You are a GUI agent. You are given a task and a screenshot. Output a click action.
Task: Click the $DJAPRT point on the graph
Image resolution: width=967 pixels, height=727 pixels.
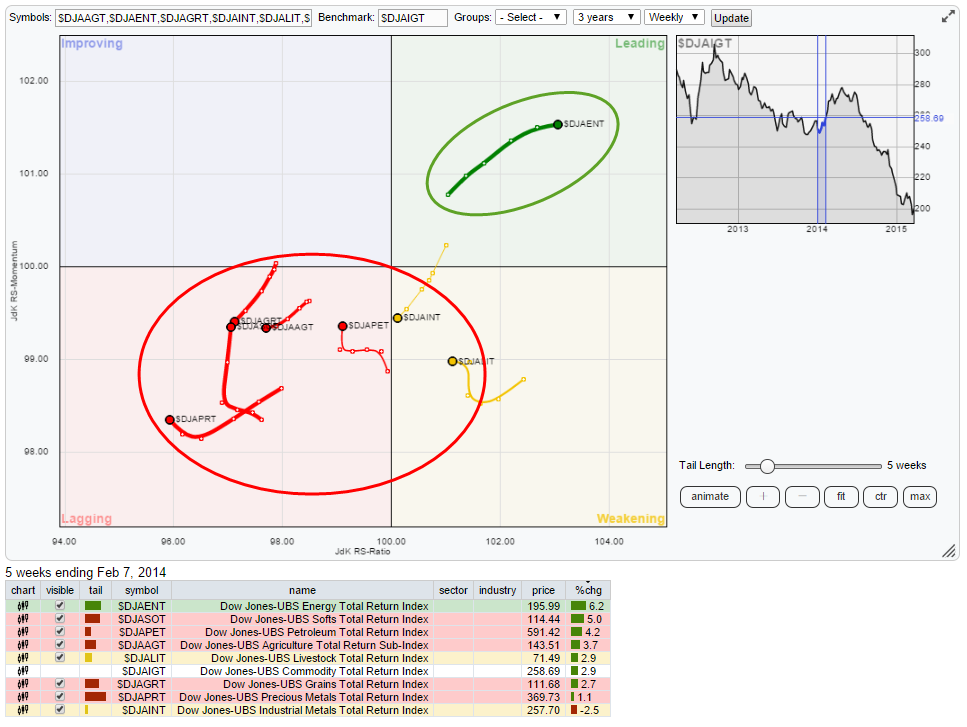[170, 420]
